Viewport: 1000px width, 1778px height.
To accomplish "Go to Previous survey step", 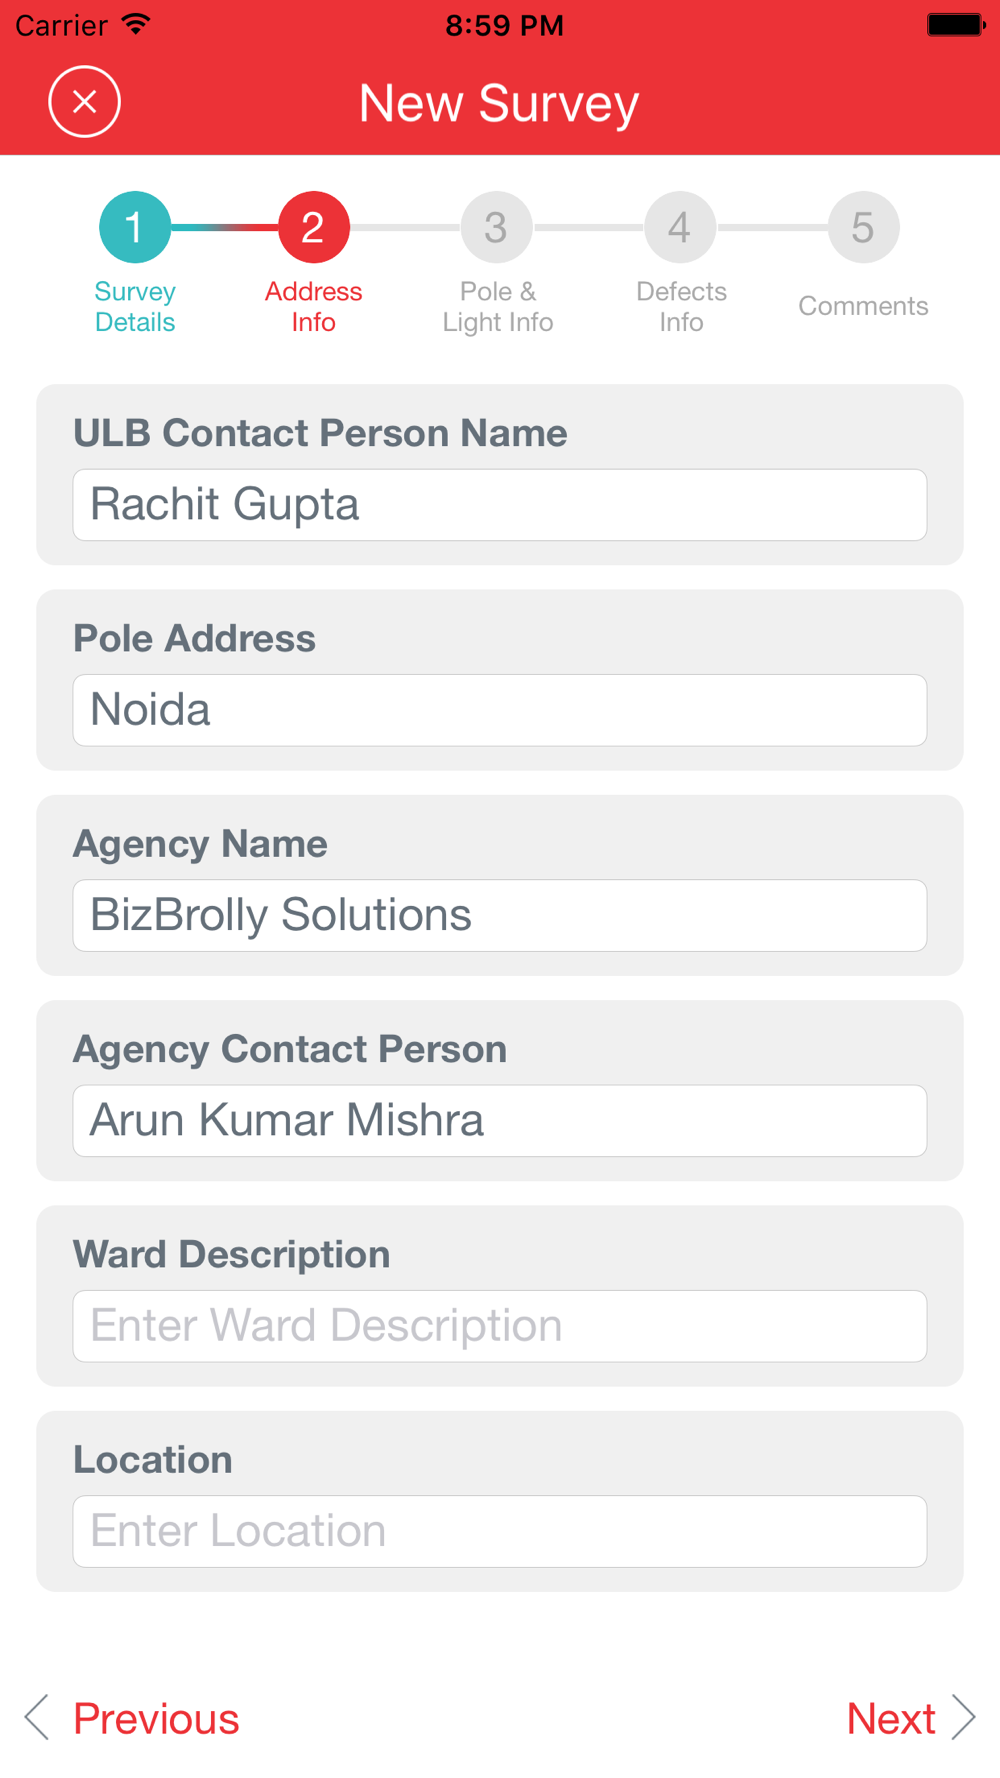I will [156, 1718].
